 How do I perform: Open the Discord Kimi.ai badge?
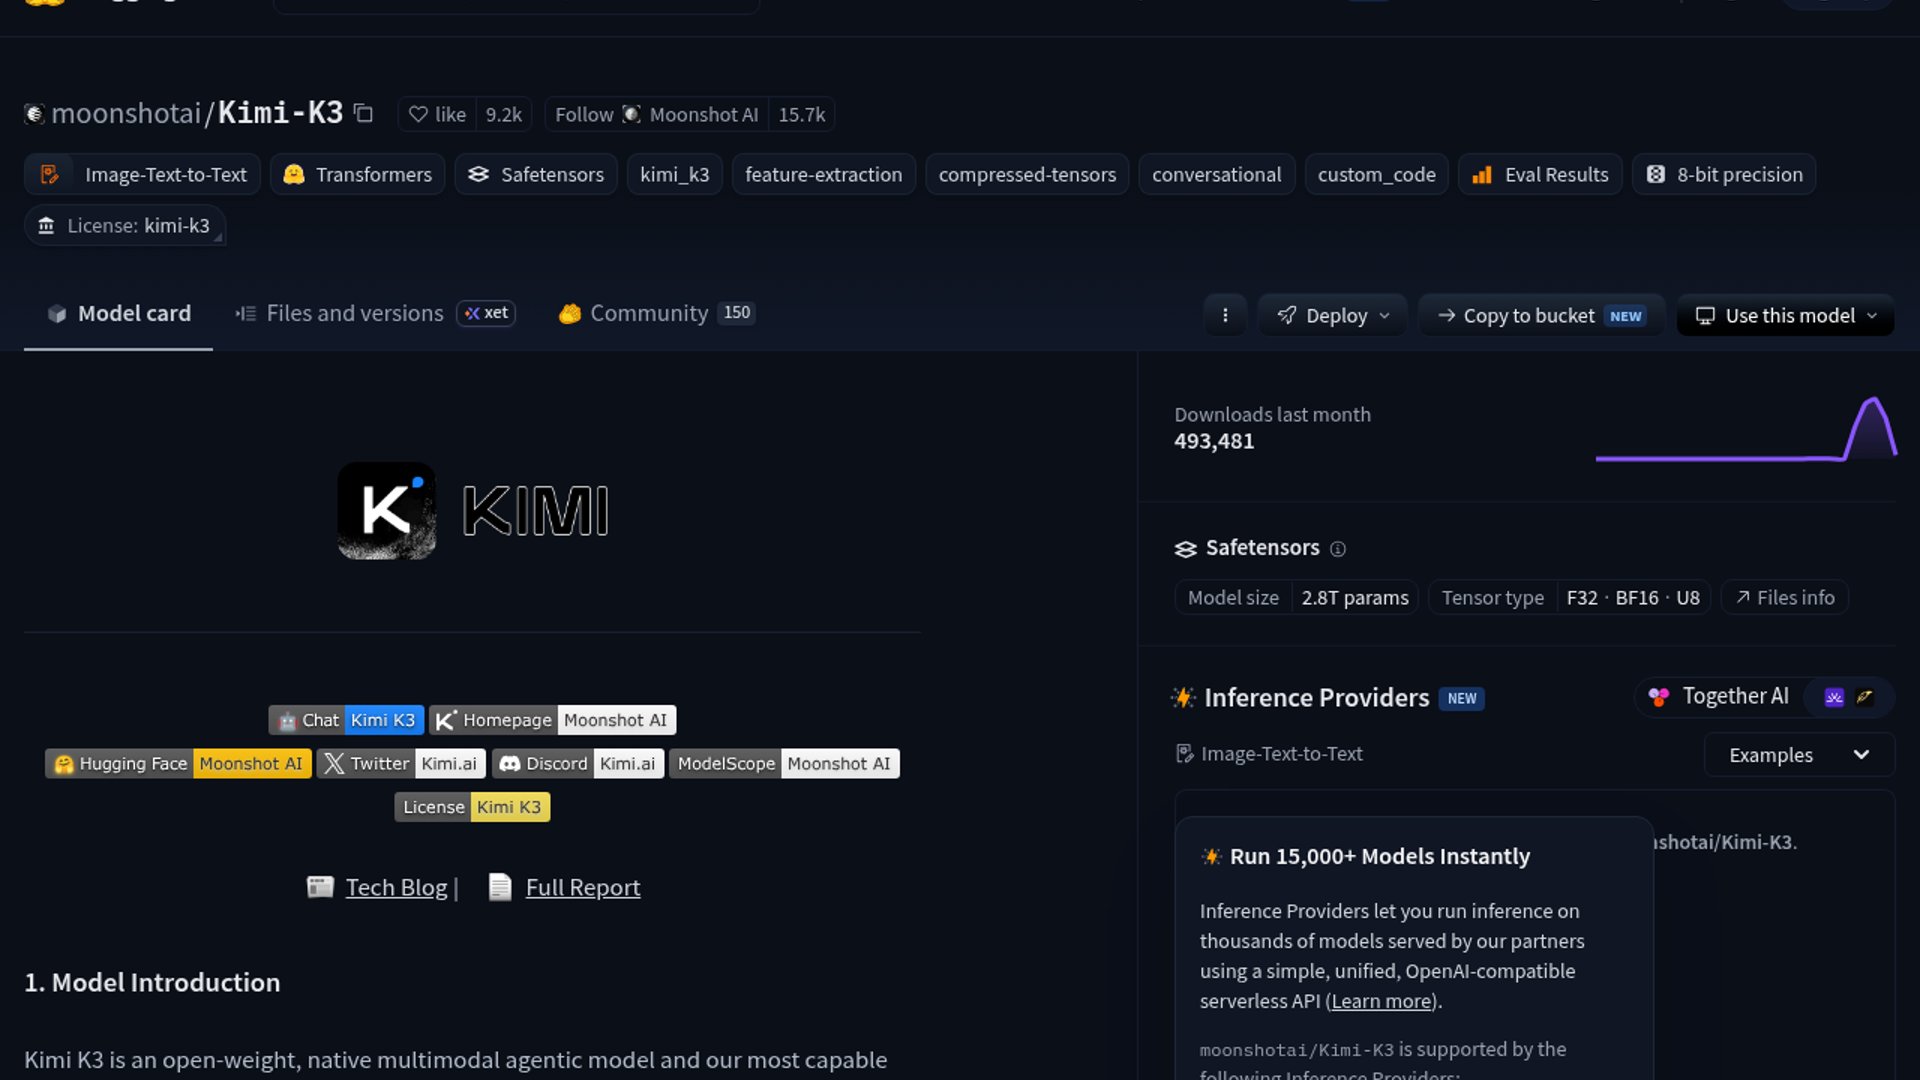(x=578, y=763)
